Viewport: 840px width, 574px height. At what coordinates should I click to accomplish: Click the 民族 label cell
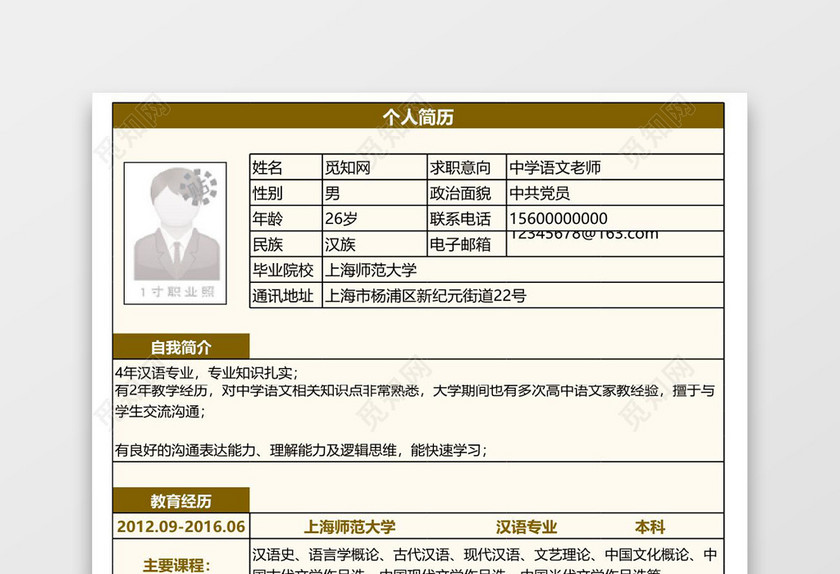point(286,244)
